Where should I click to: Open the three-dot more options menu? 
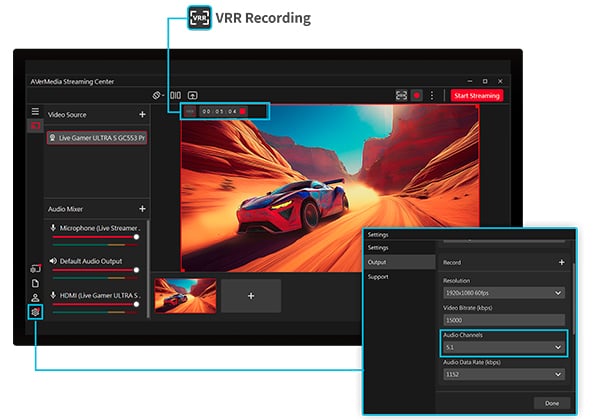tap(432, 95)
